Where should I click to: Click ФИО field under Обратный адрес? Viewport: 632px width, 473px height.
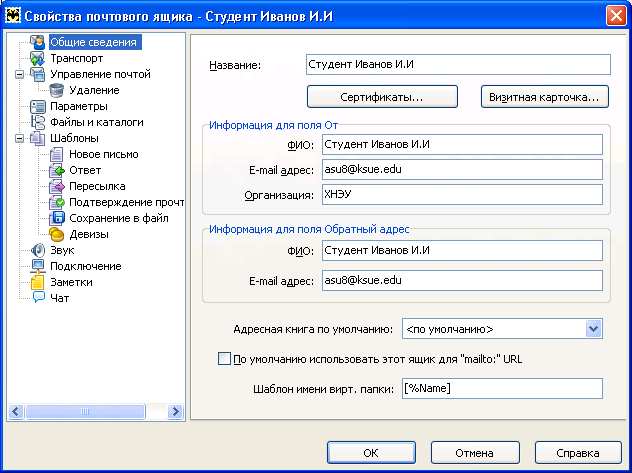tap(462, 251)
